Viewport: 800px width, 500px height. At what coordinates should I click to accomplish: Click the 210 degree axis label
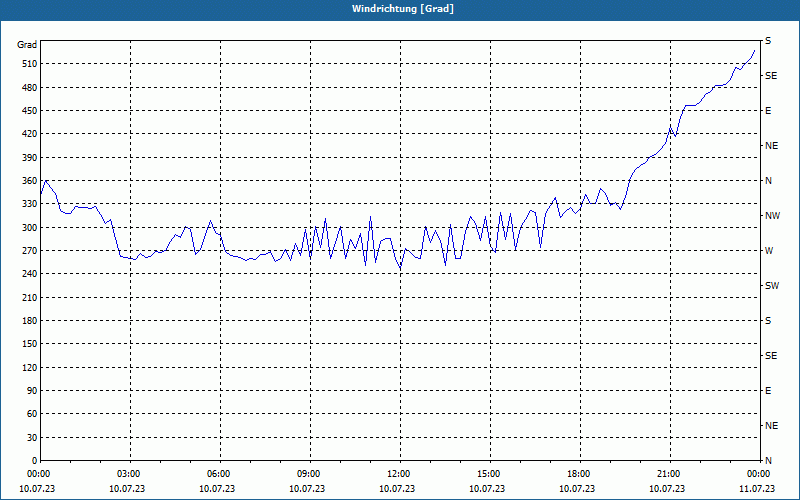click(x=30, y=297)
